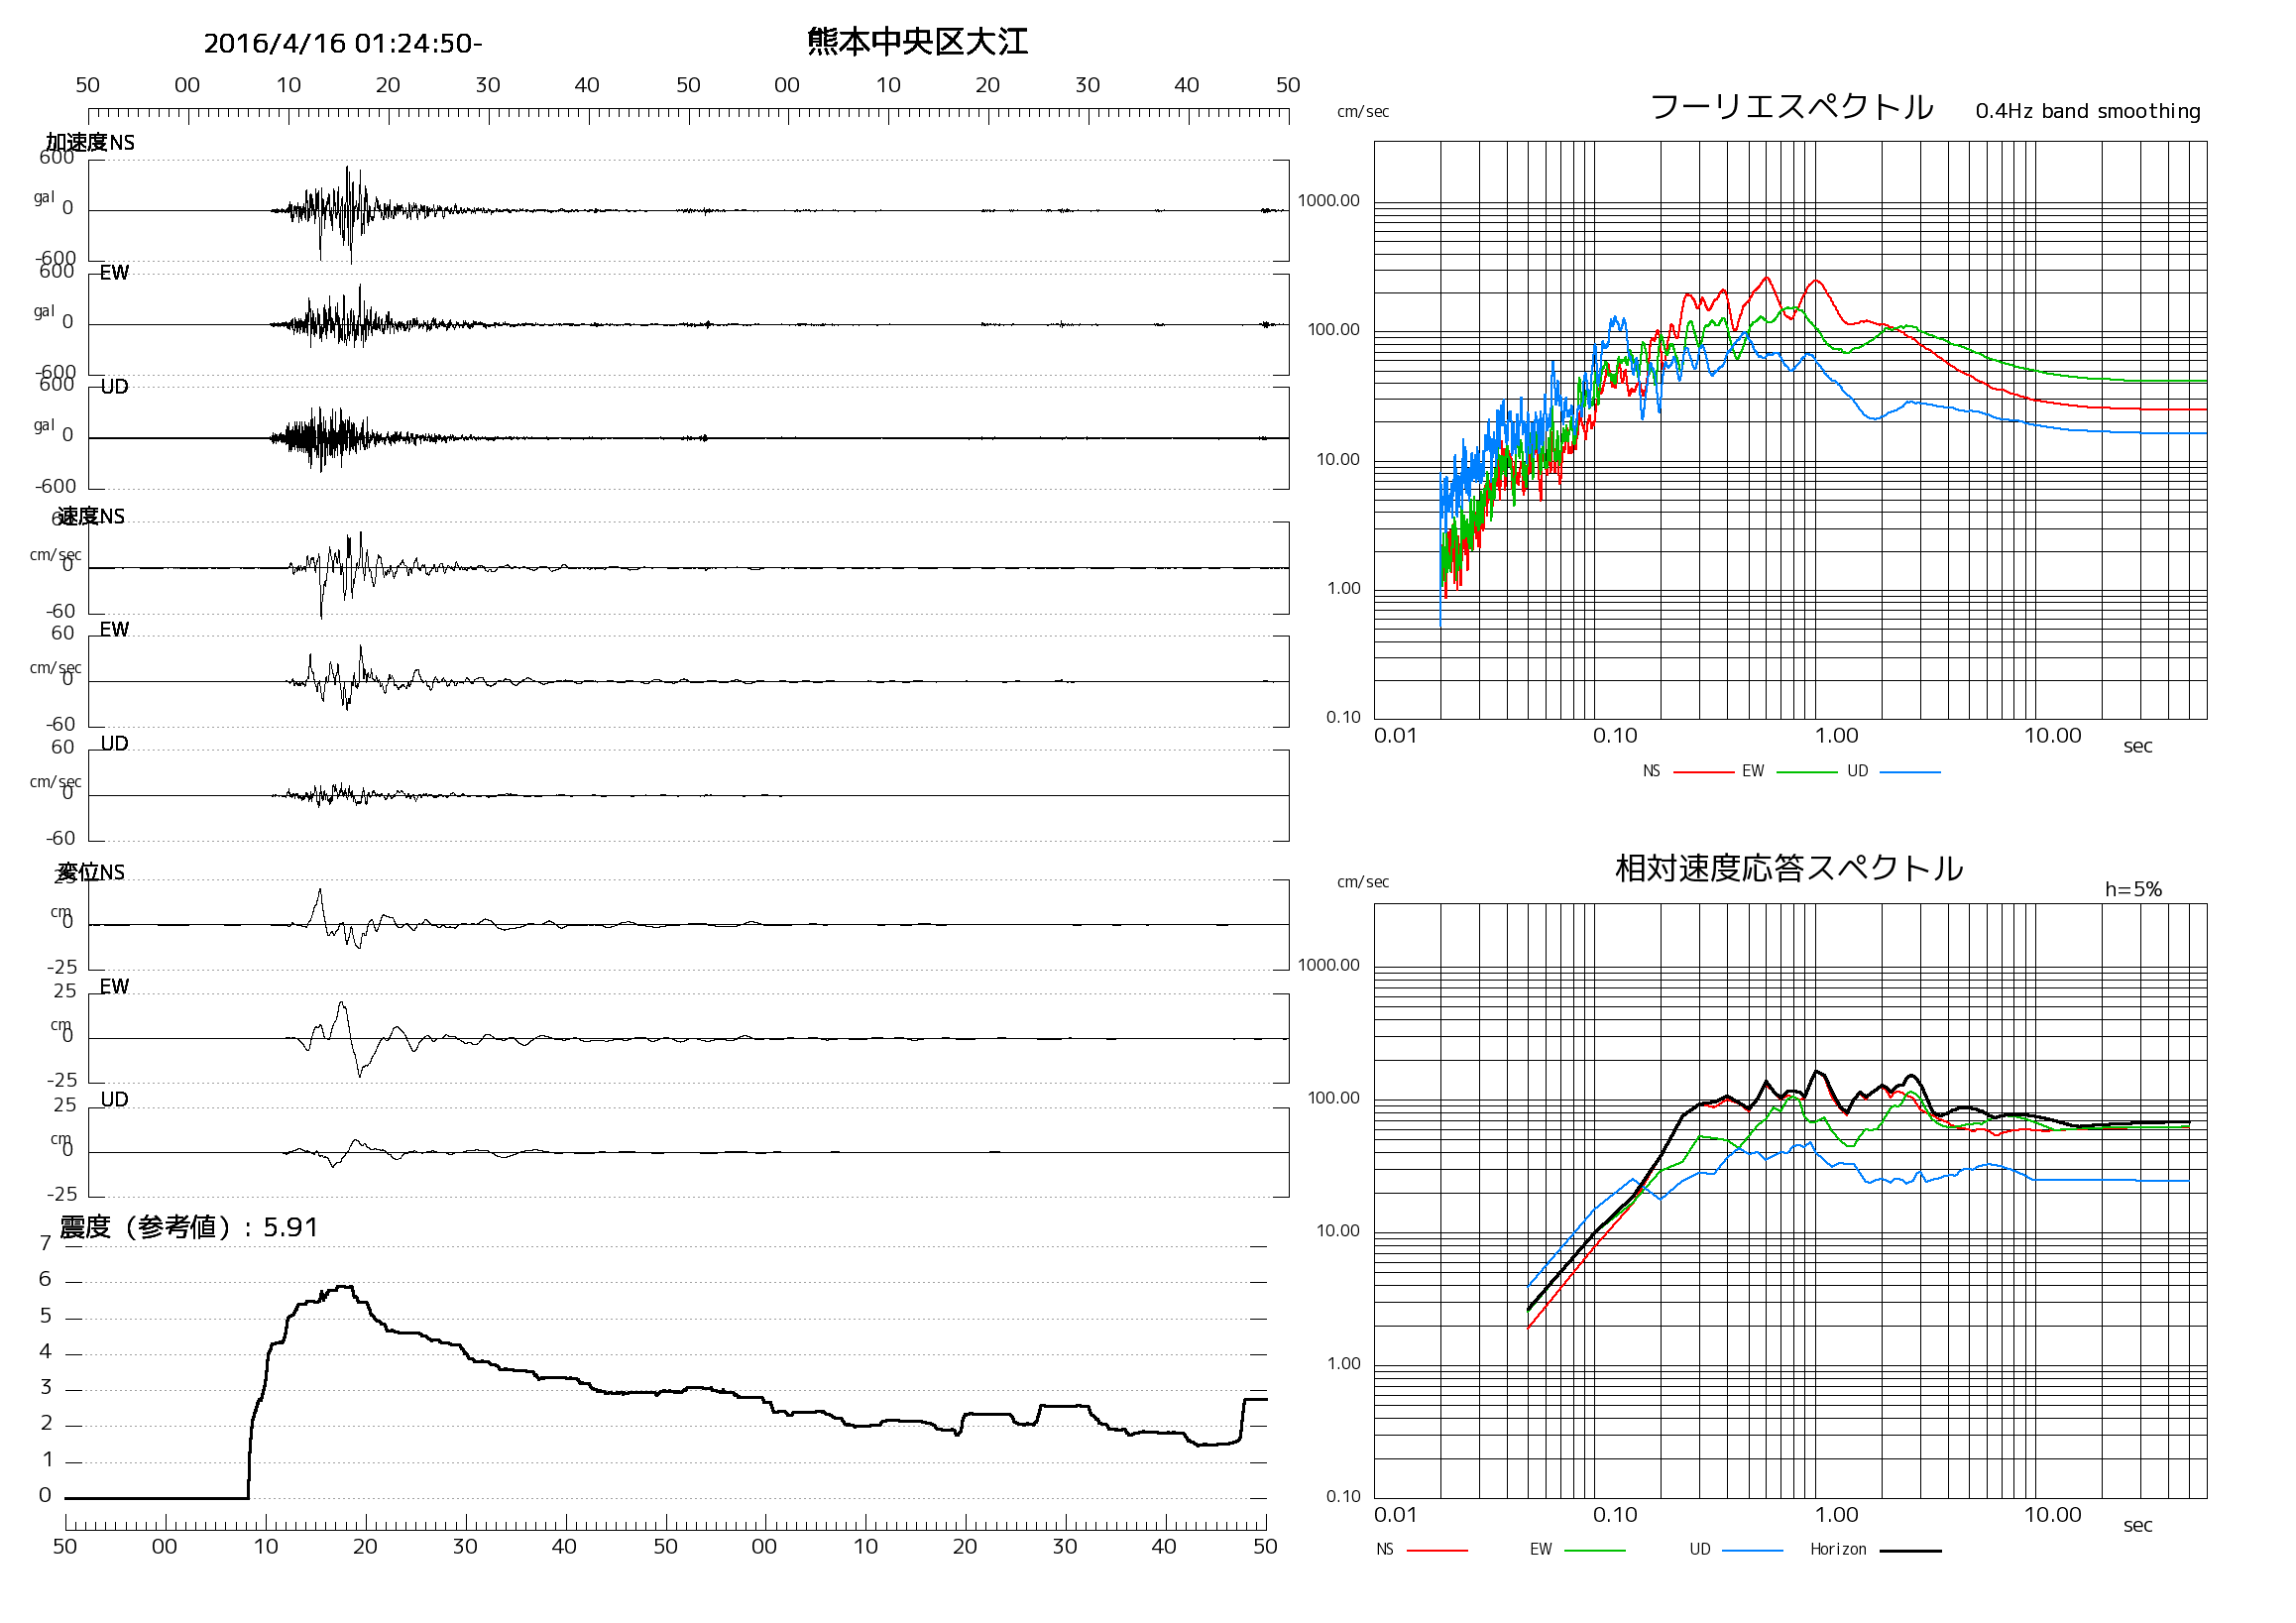Click the 加速度NS panel label
Viewport: 2296px width, 1623px height.
click(x=90, y=143)
